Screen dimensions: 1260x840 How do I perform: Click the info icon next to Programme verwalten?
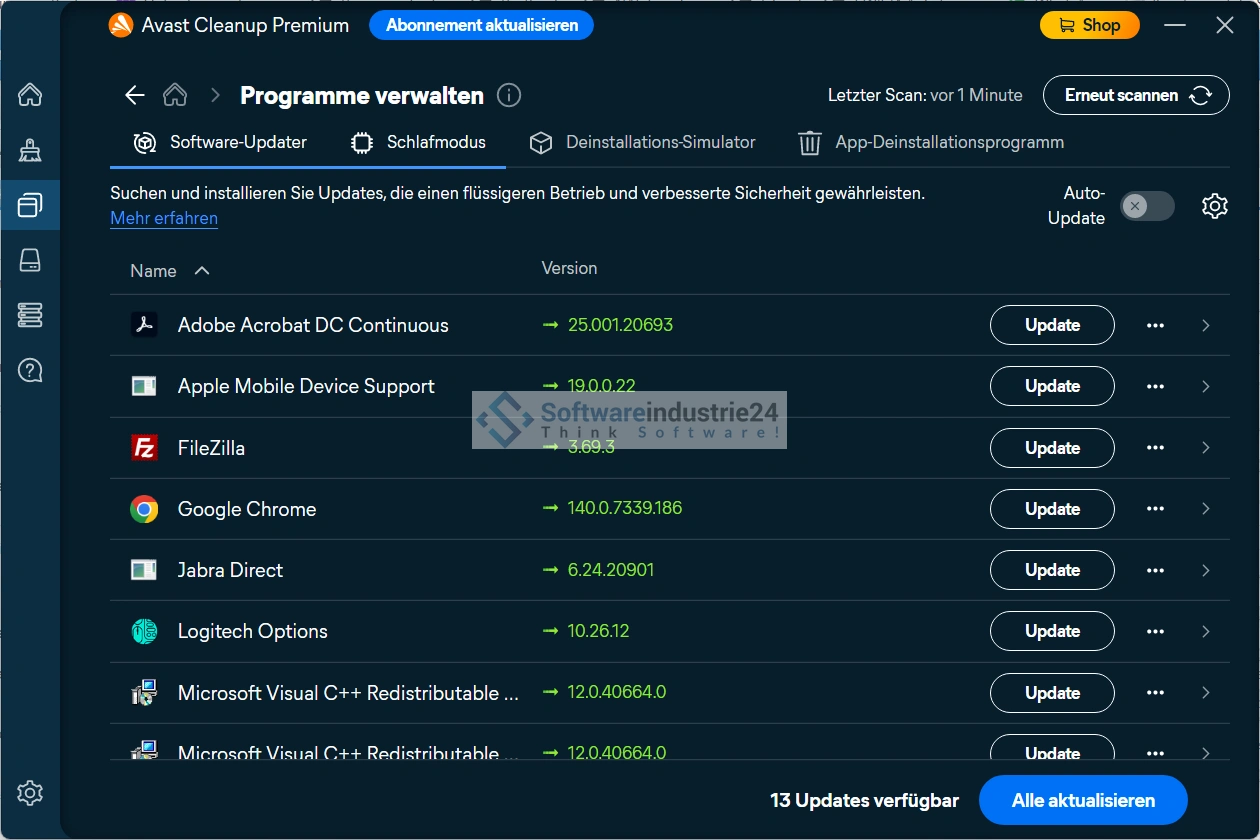(x=509, y=95)
